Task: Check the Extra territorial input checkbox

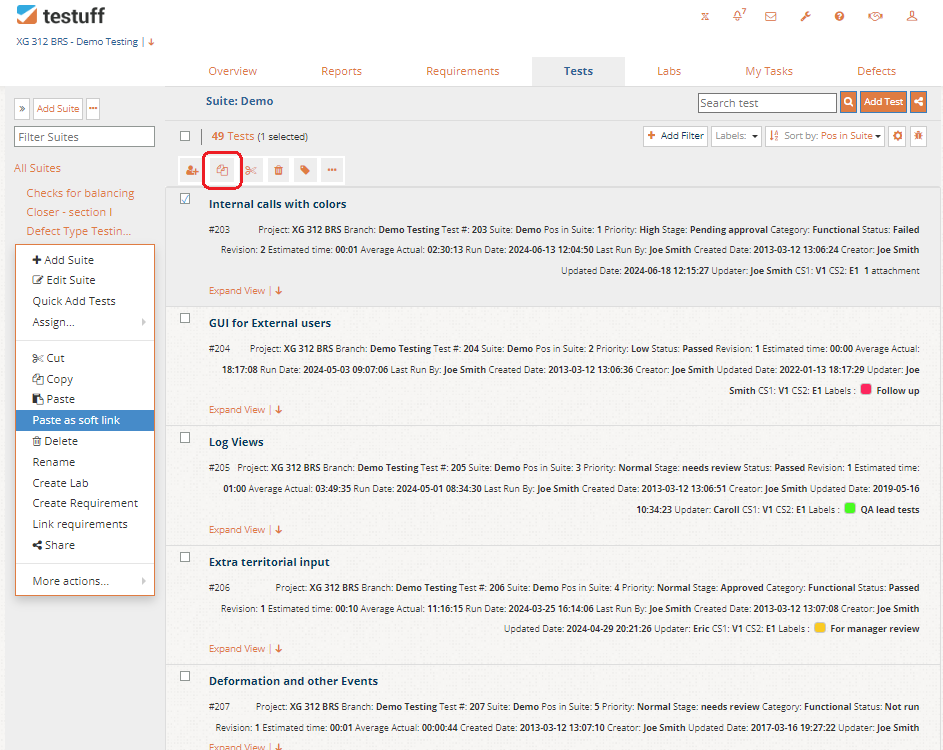Action: [185, 557]
